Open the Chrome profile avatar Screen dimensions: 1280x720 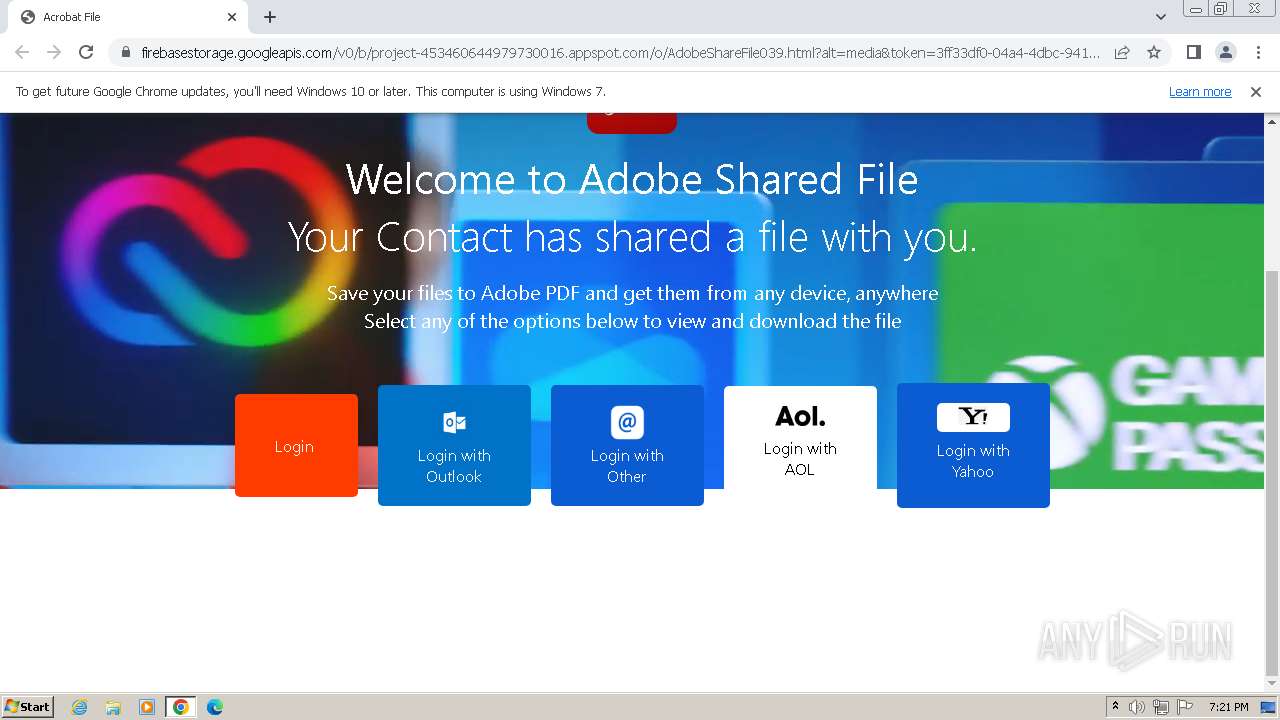(1225, 52)
